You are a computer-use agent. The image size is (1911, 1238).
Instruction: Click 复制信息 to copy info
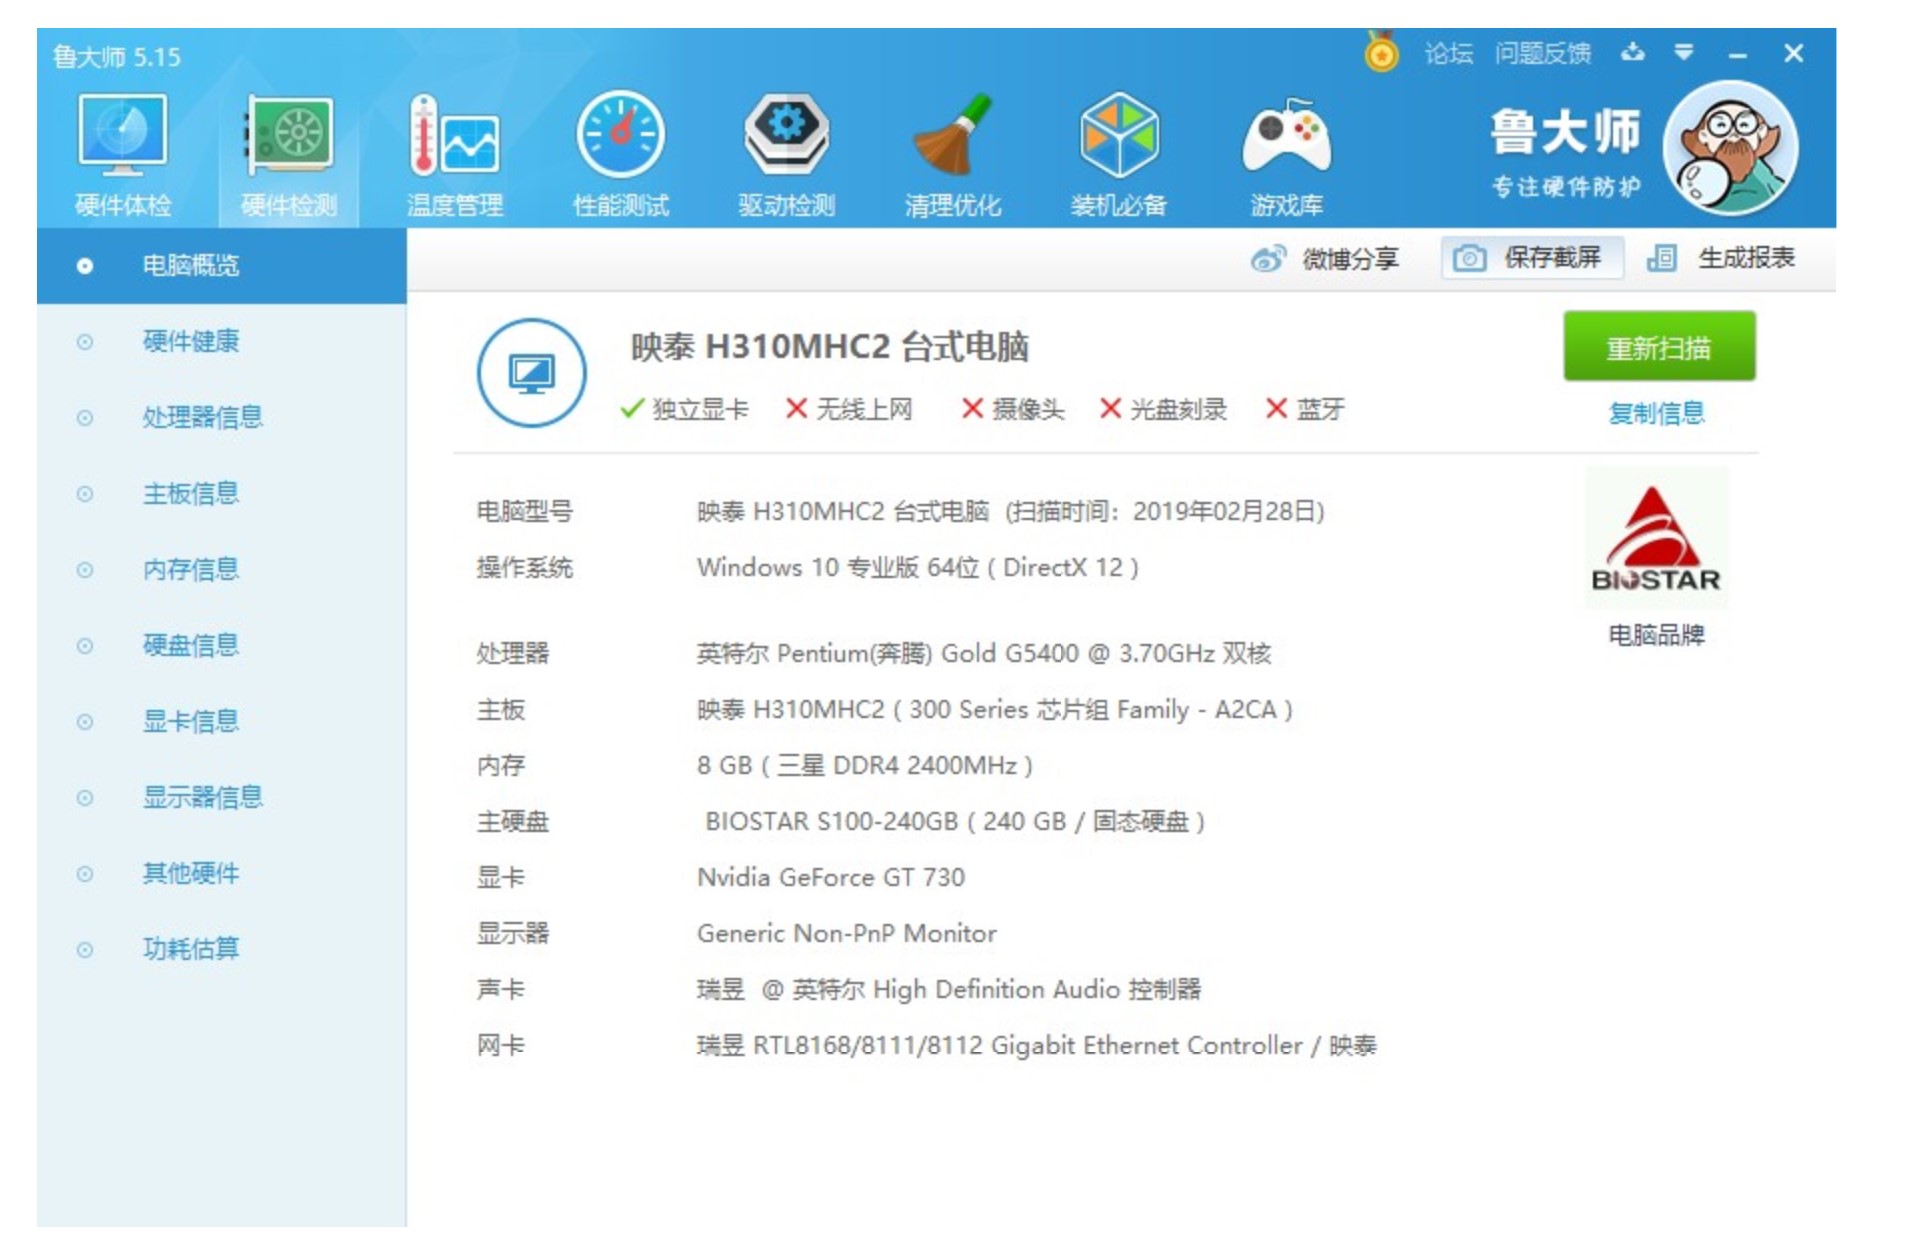1656,413
